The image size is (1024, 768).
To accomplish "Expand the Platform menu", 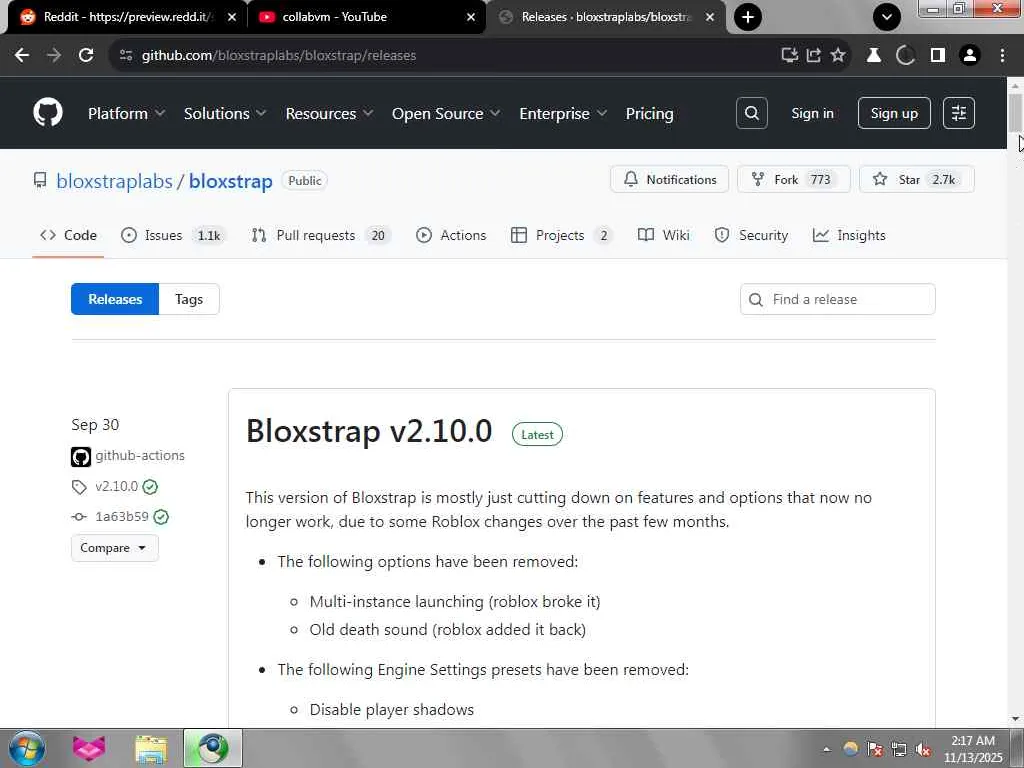I will pos(127,114).
